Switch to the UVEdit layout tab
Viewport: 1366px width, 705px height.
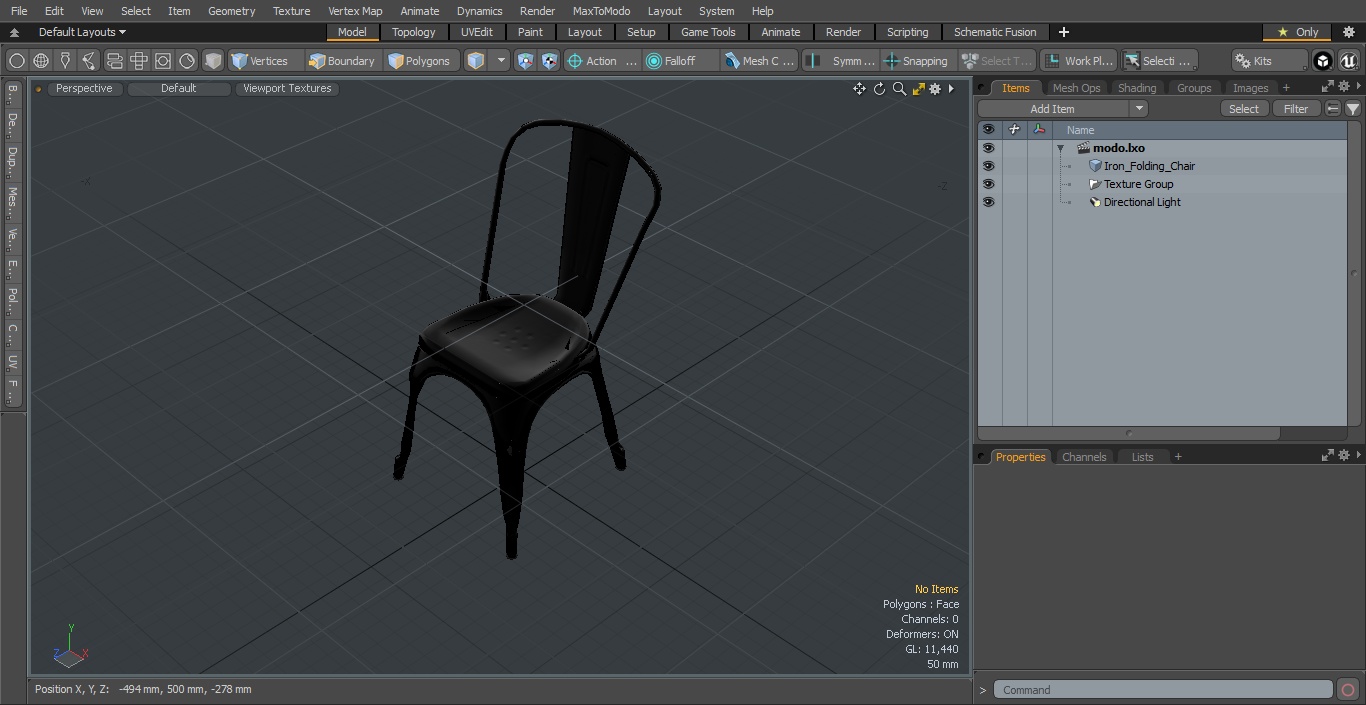[x=477, y=32]
